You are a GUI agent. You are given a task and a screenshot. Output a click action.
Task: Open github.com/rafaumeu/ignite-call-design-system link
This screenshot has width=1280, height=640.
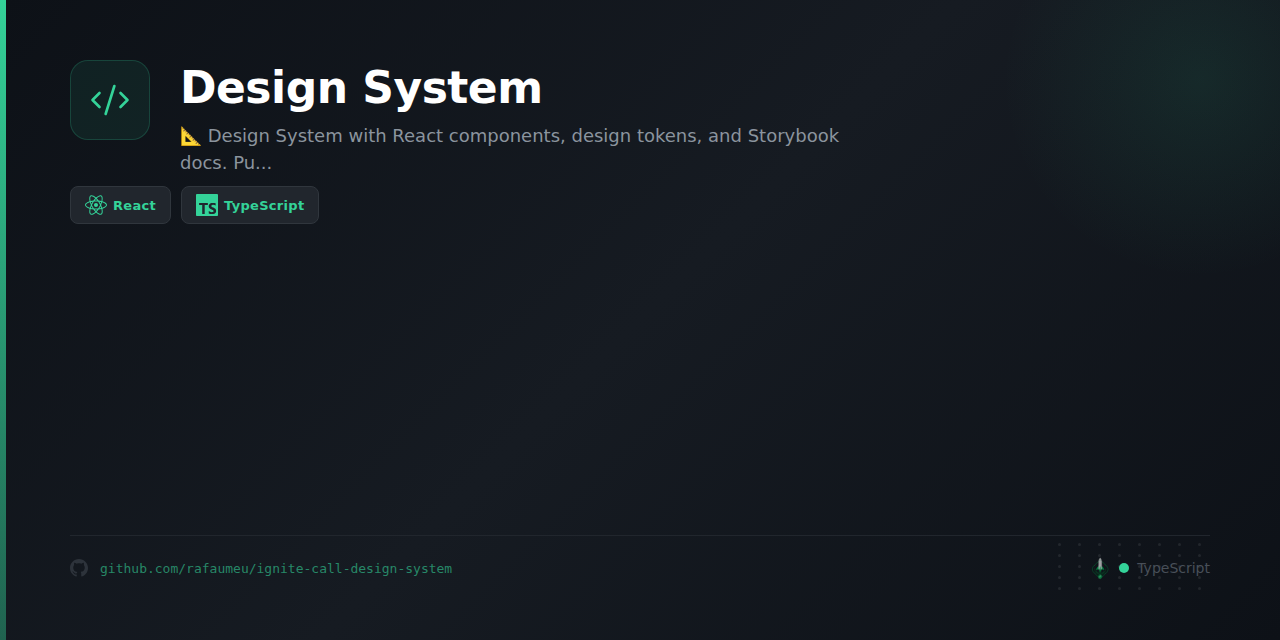tap(276, 569)
